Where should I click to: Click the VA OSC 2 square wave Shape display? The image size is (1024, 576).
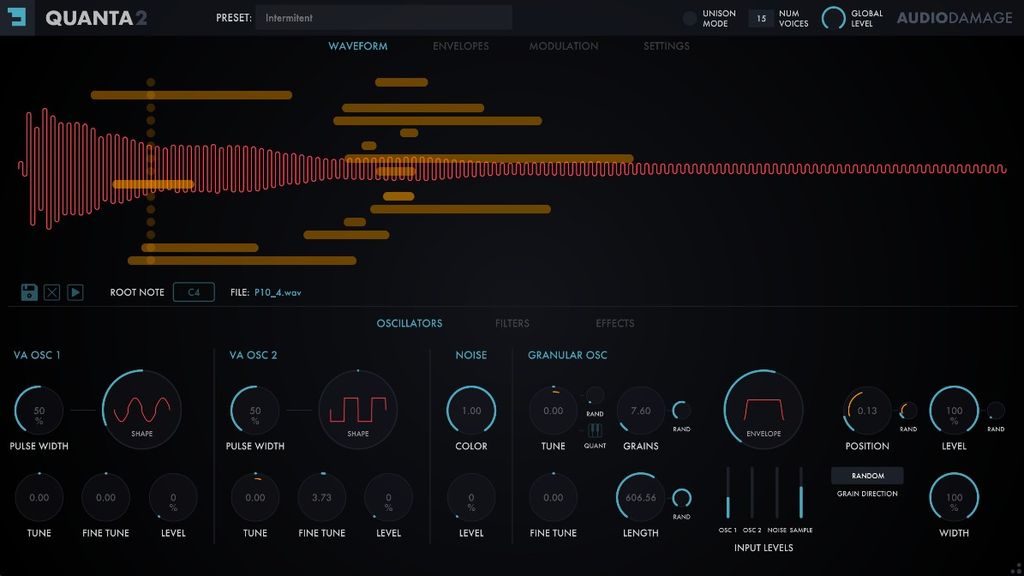coord(357,409)
